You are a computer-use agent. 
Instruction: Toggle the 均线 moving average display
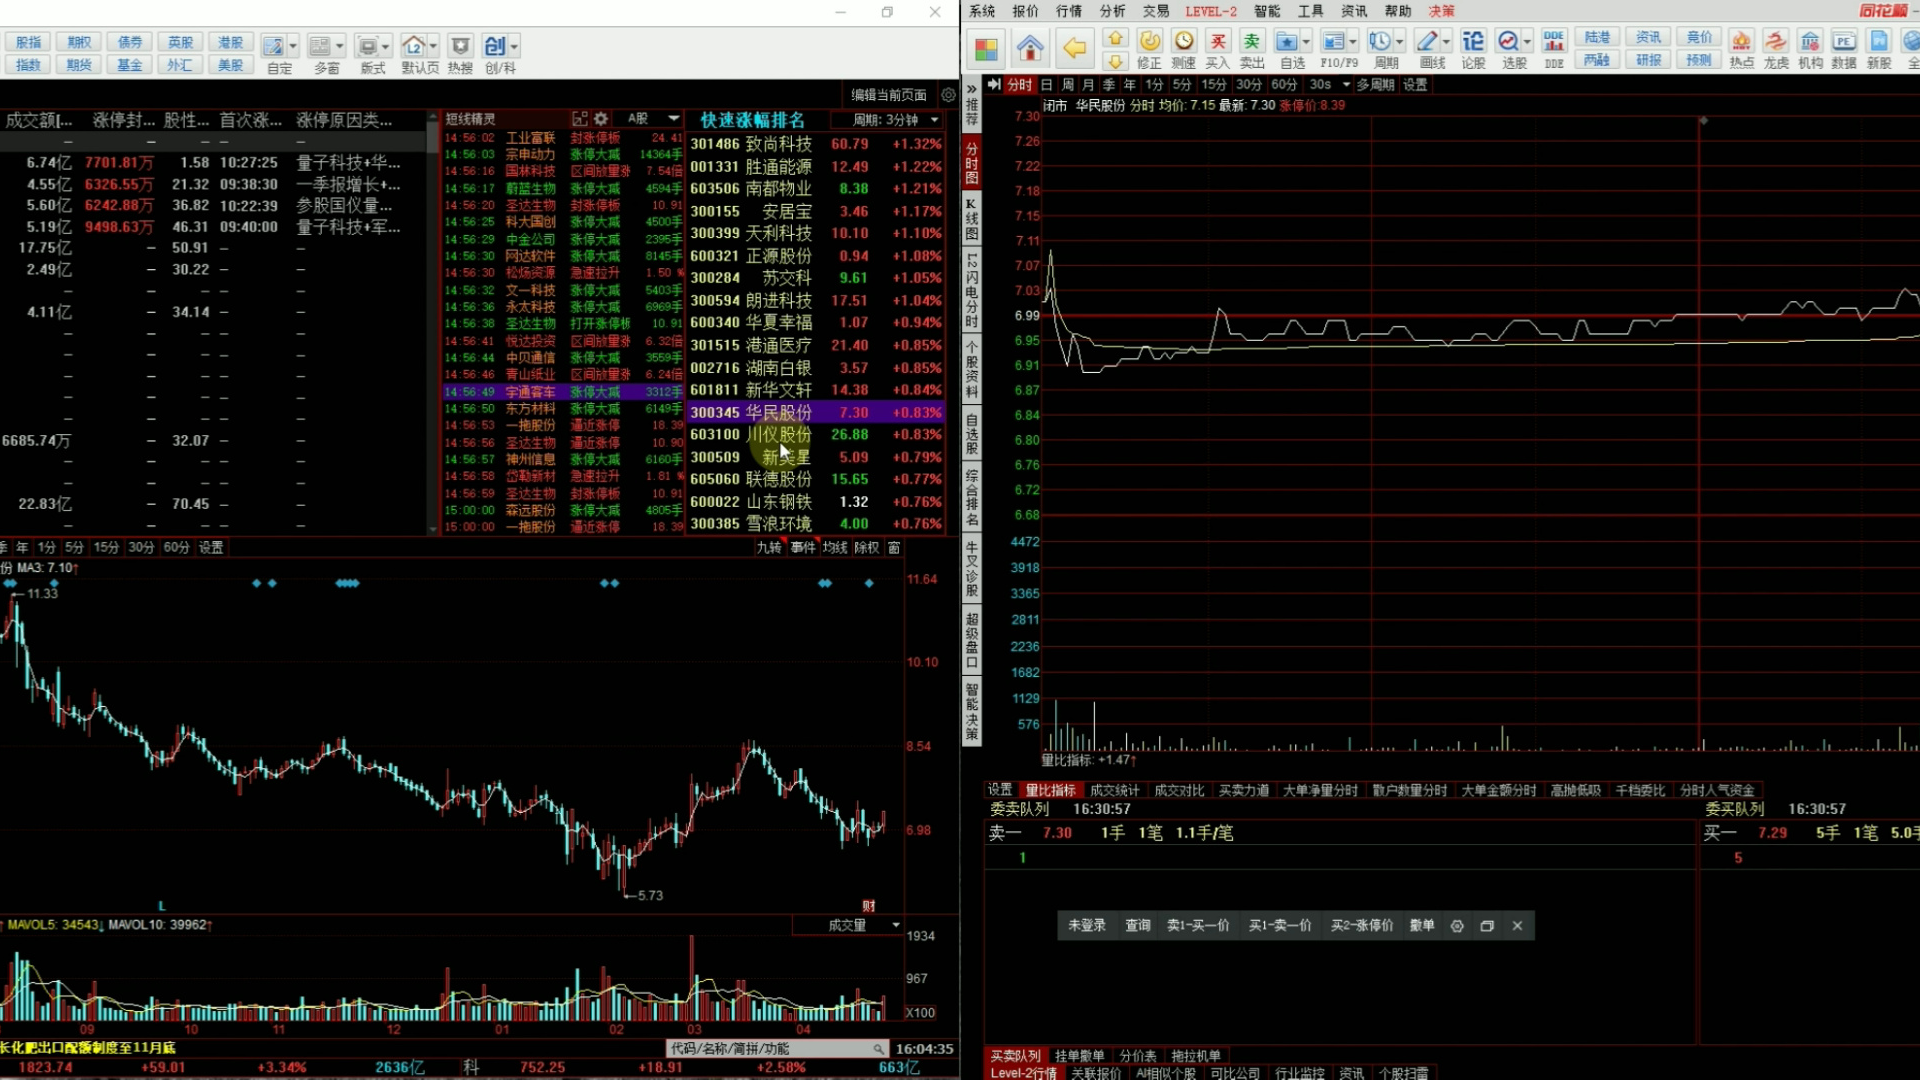834,547
